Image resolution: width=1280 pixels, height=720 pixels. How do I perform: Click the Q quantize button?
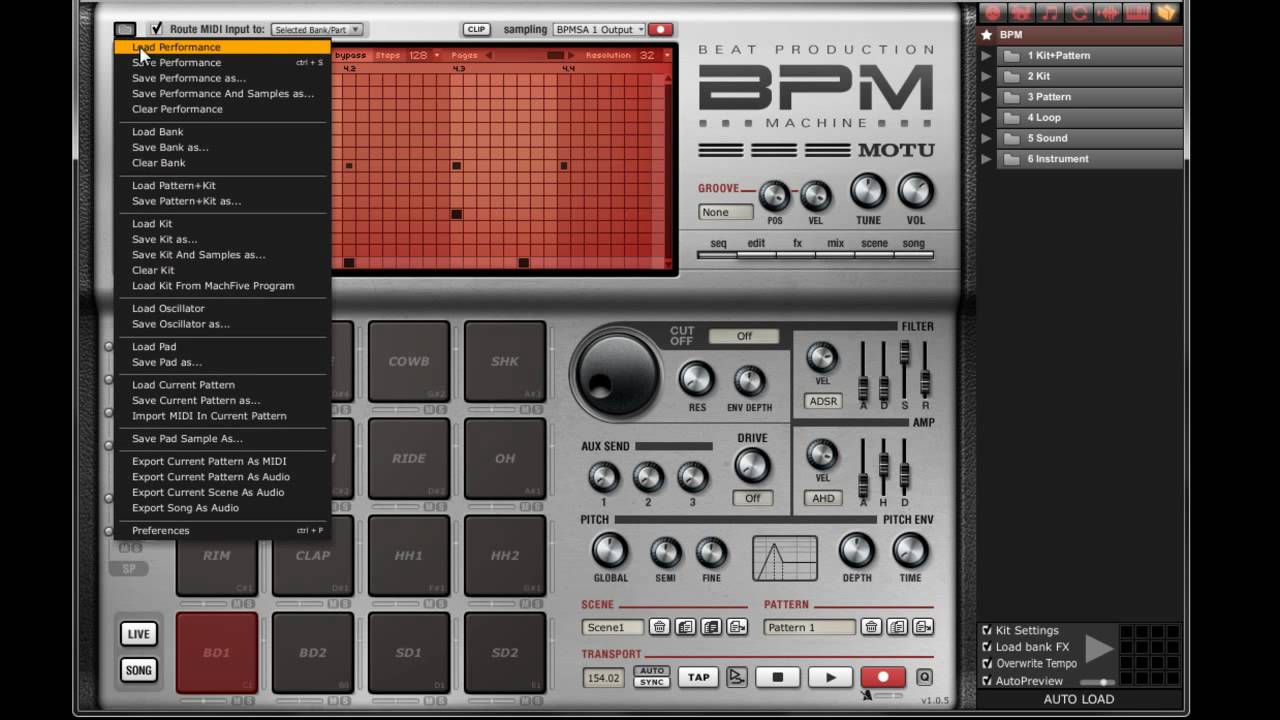click(x=924, y=677)
